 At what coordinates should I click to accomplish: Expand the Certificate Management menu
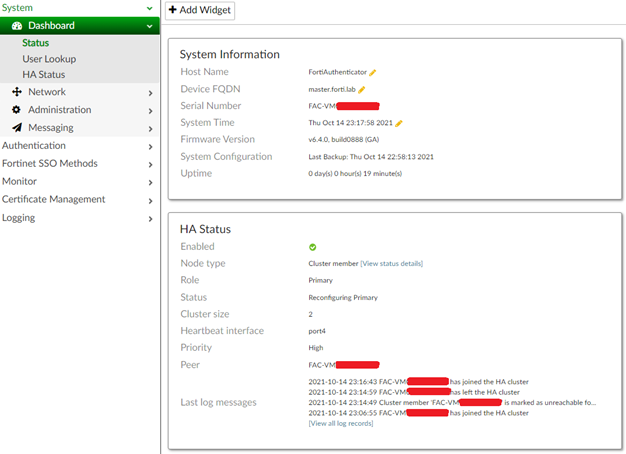click(x=150, y=200)
